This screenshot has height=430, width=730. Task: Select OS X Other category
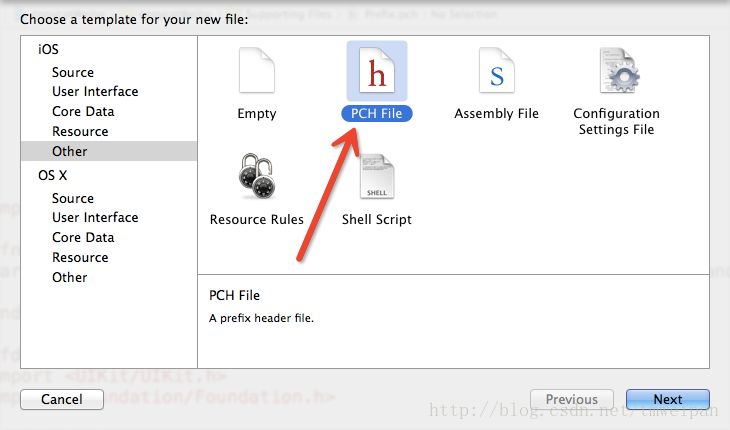[69, 277]
